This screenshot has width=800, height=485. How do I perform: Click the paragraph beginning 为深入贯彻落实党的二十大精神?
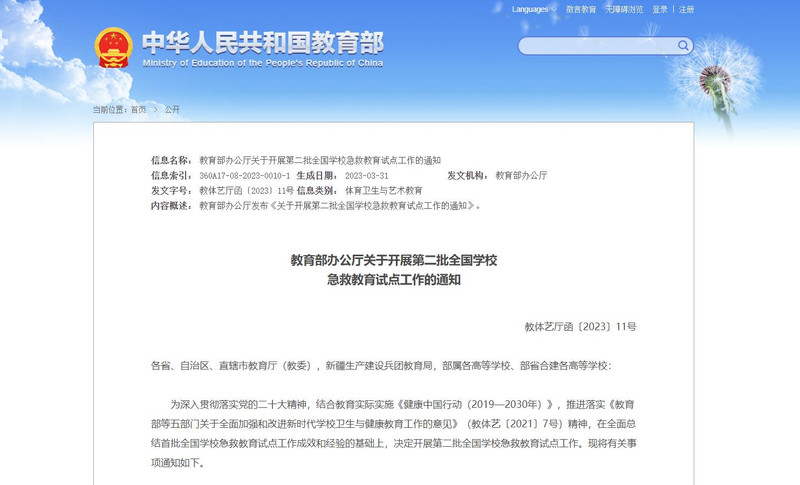click(393, 433)
